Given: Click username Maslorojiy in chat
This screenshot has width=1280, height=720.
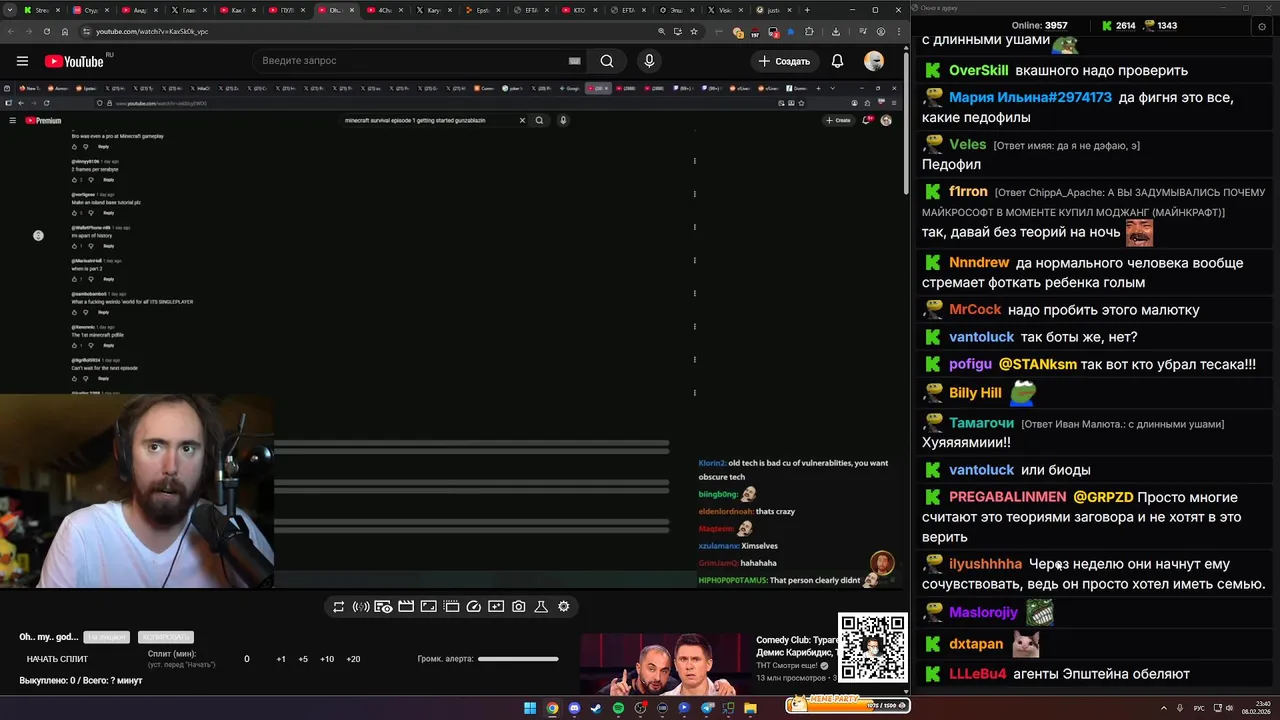Looking at the screenshot, I should 983,612.
